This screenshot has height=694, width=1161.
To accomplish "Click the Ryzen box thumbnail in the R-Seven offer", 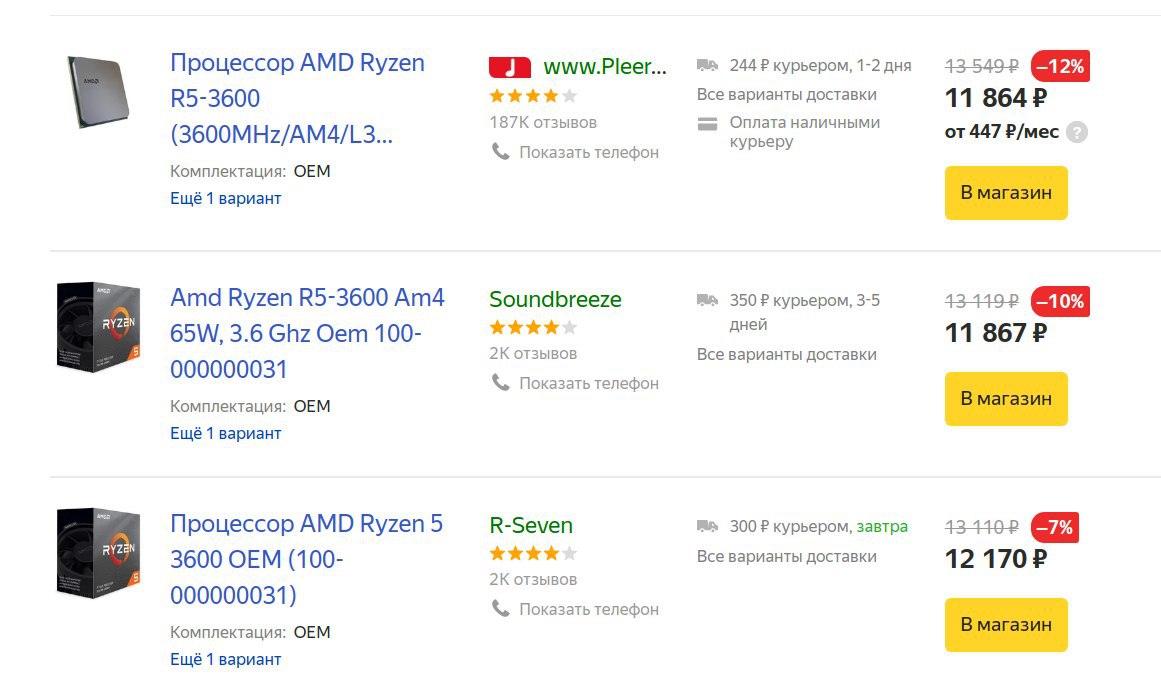I will point(98,553).
